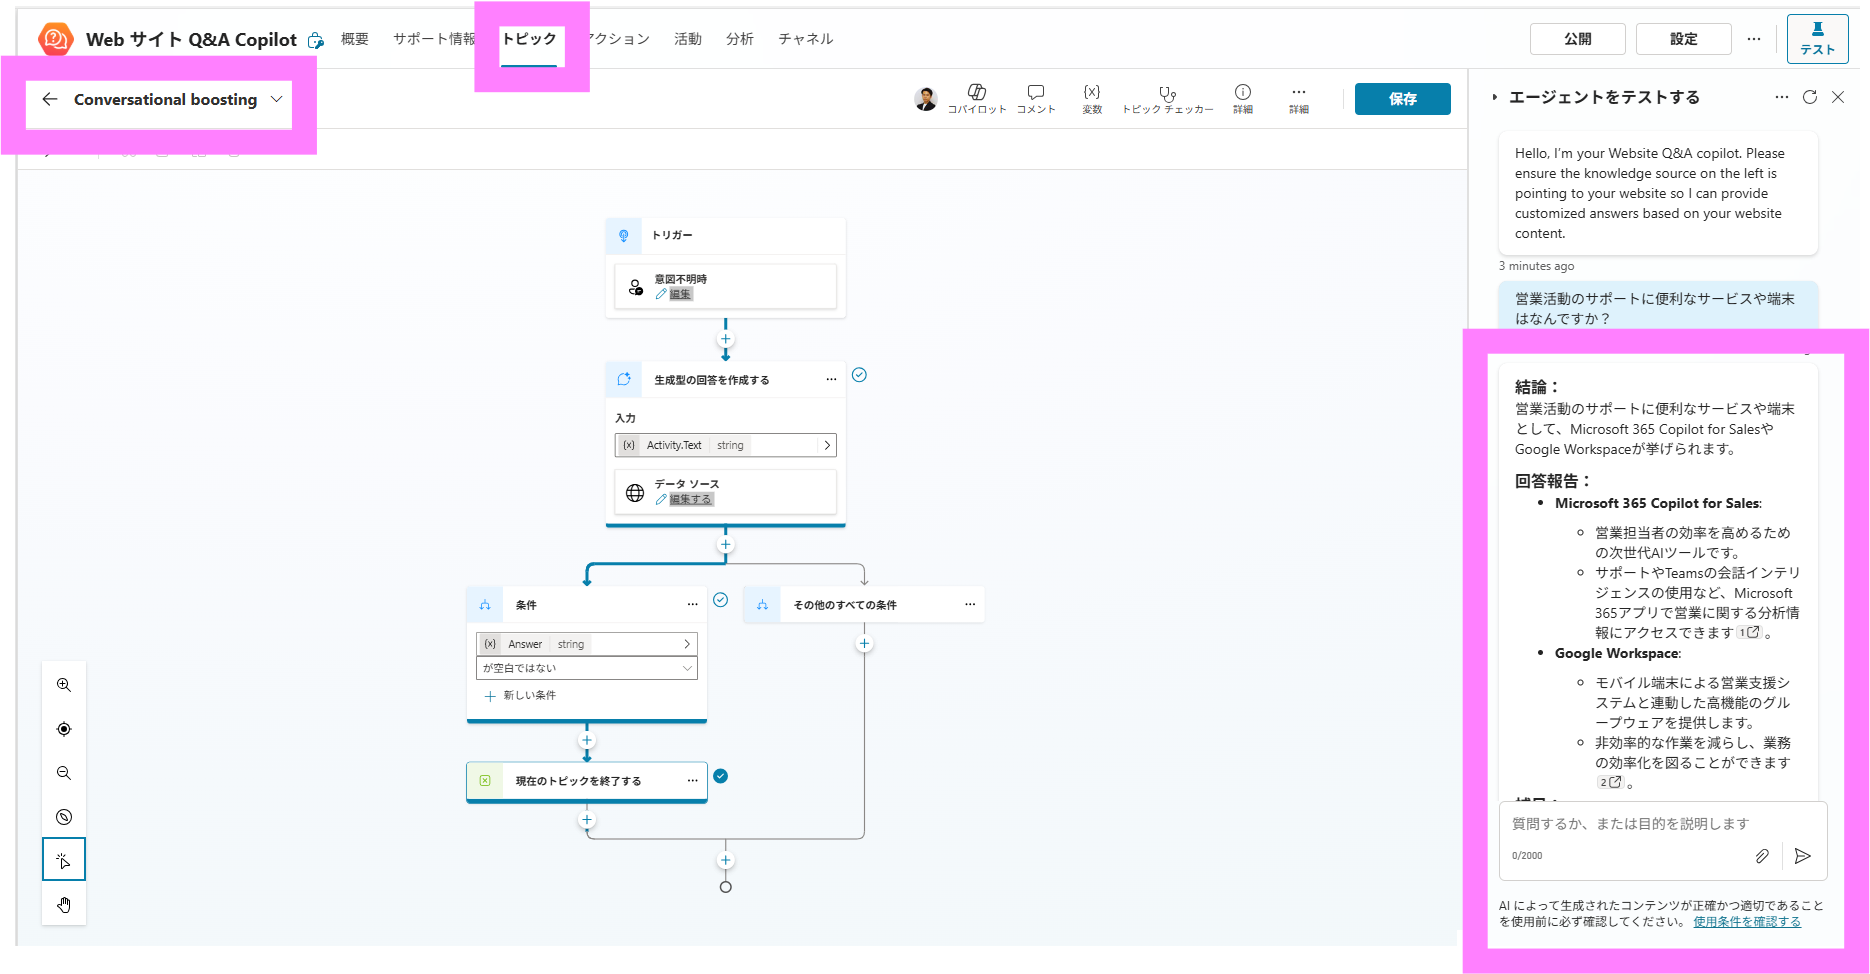Refresh the test agent conversation
Viewport: 1870px width, 974px height.
(1810, 97)
